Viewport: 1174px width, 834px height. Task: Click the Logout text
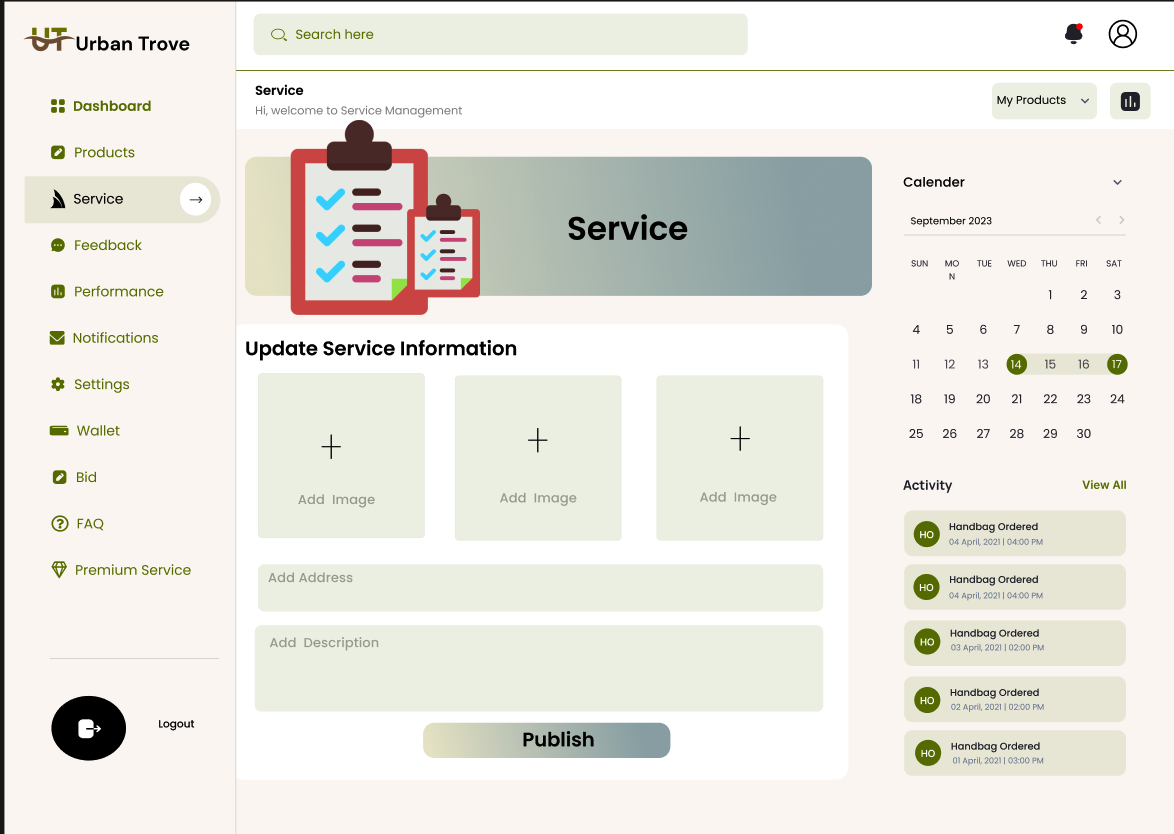click(176, 724)
